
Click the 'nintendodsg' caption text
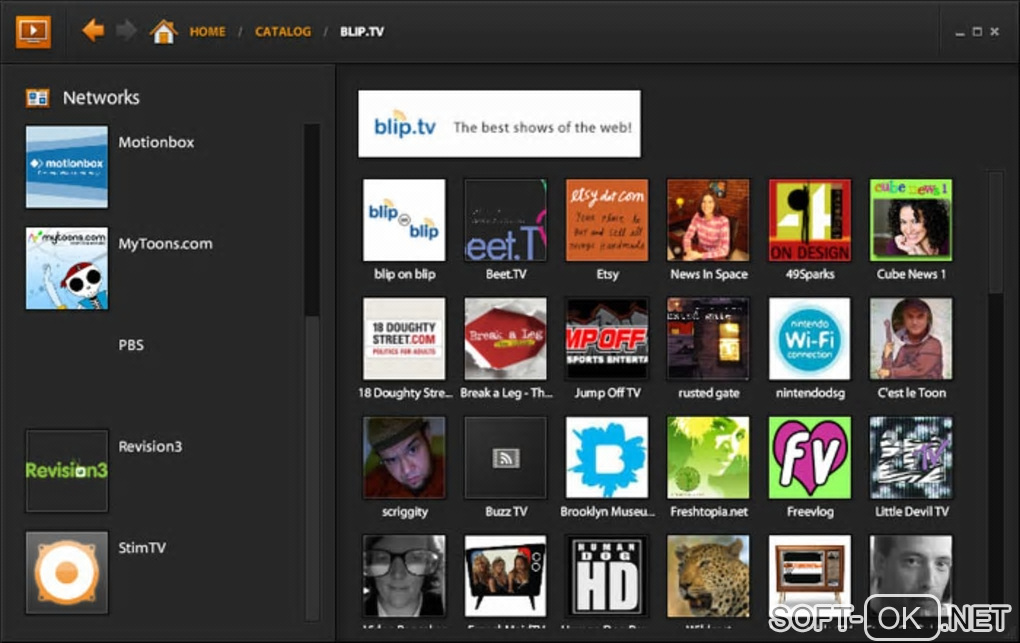[810, 392]
